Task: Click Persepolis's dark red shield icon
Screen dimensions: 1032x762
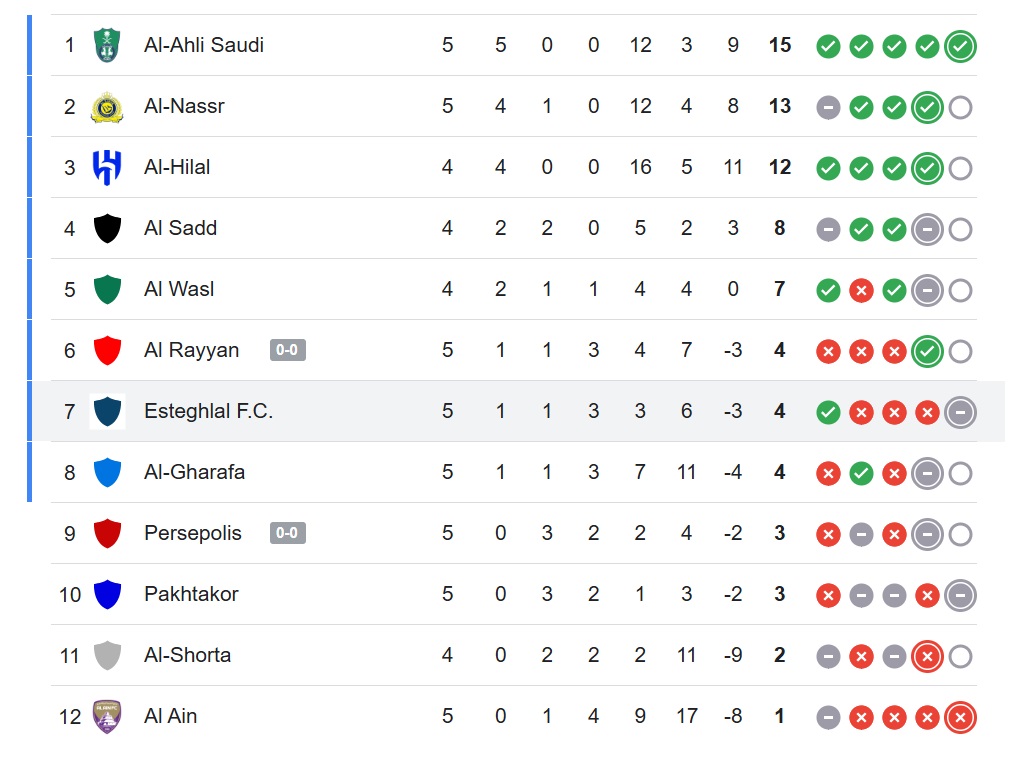Action: coord(107,533)
